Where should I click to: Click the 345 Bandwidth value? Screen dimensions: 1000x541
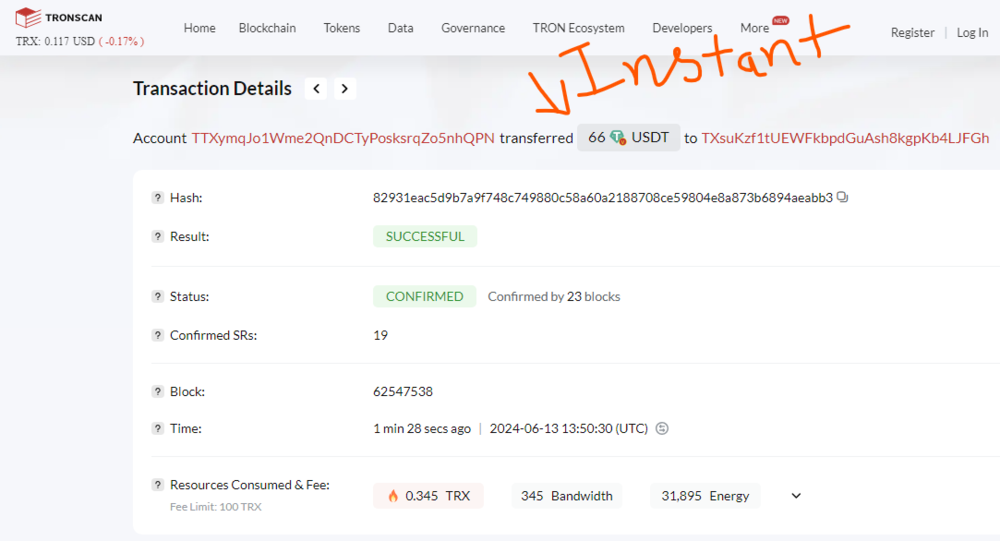(566, 496)
